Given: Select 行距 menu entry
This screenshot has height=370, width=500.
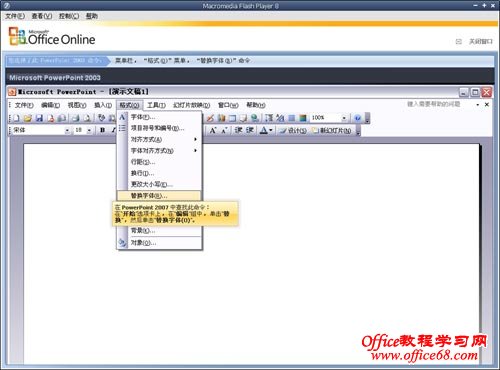Looking at the screenshot, I should click(x=159, y=162).
